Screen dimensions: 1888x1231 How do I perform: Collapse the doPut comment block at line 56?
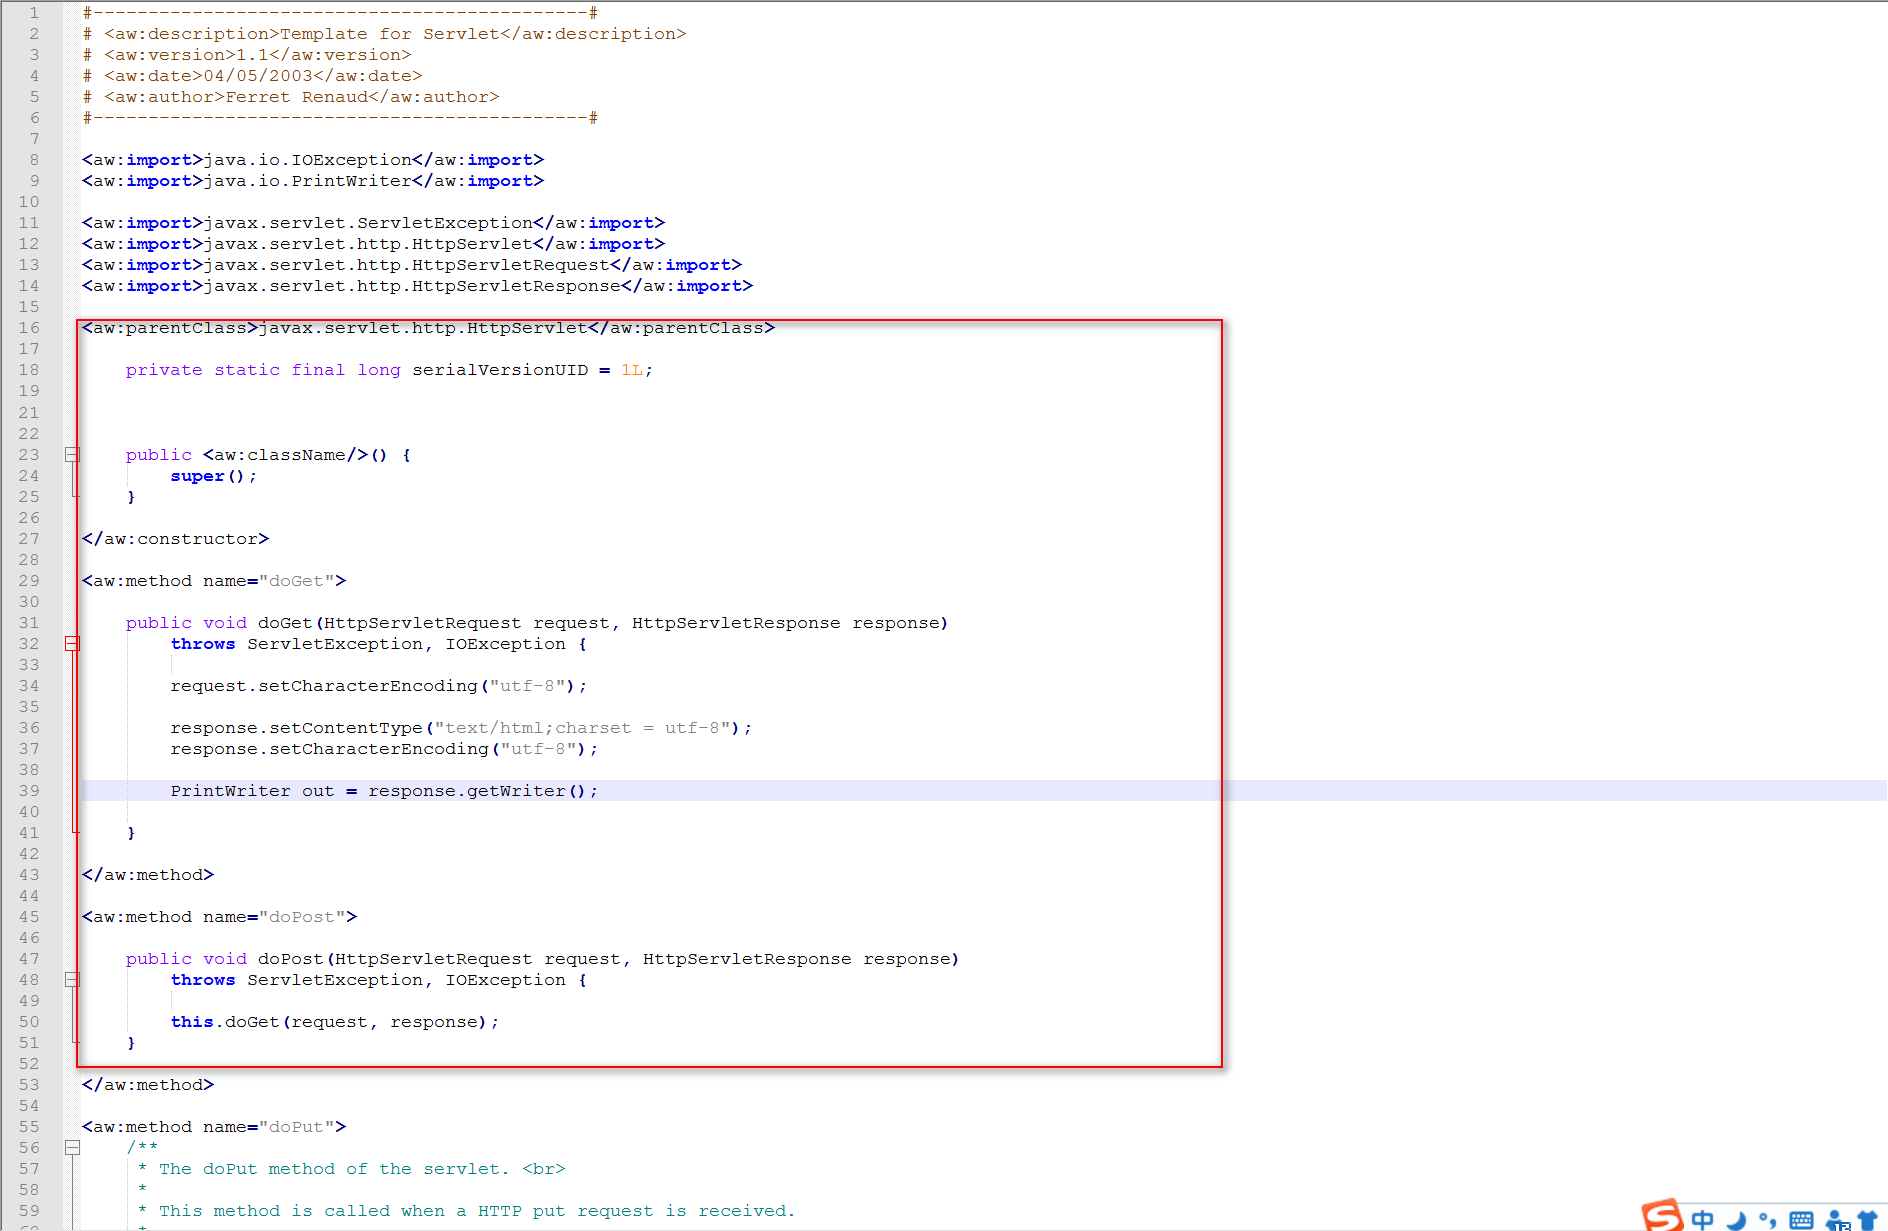72,1148
